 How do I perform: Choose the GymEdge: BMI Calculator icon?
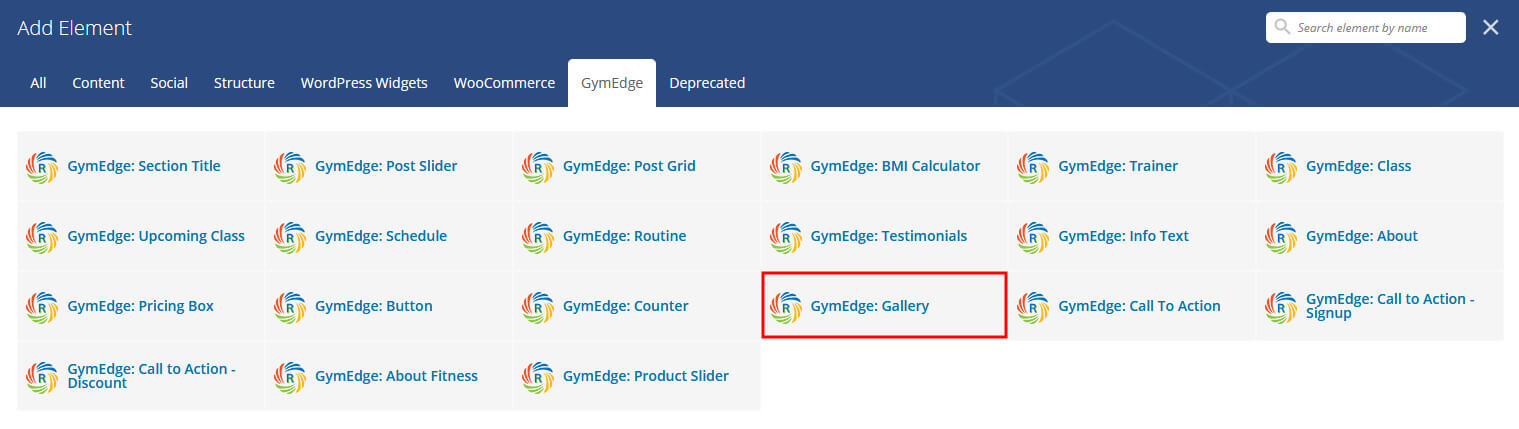point(786,166)
